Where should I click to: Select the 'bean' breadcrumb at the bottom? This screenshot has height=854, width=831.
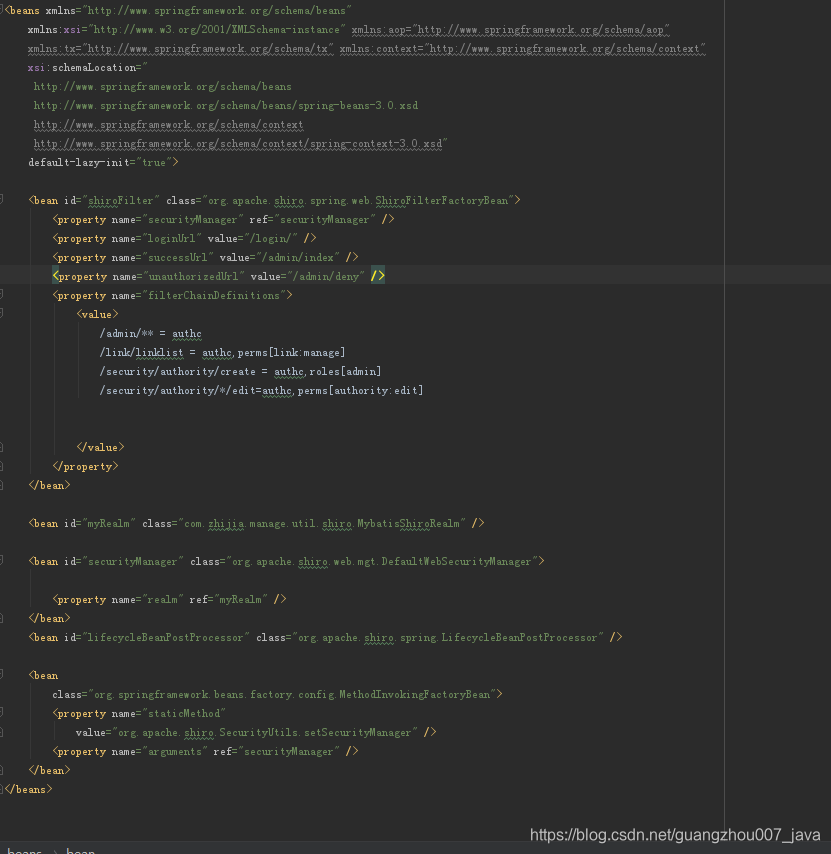point(80,850)
